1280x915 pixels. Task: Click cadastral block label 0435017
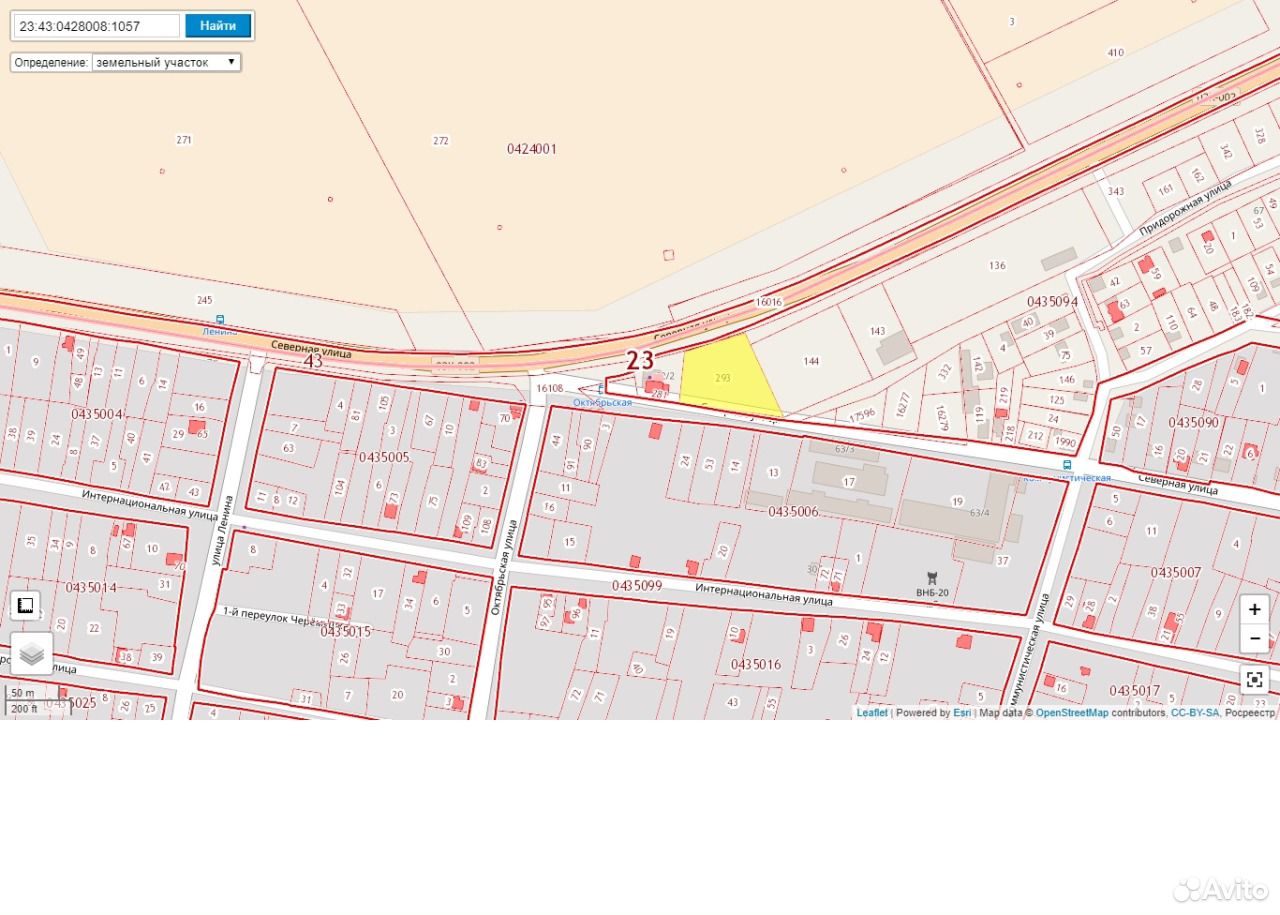point(1134,690)
